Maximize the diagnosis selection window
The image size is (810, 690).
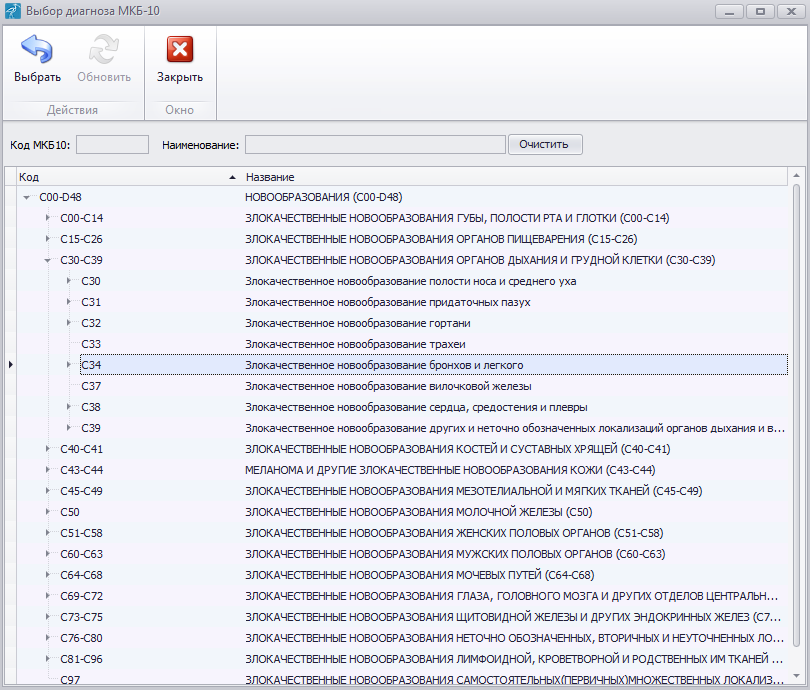(x=761, y=11)
